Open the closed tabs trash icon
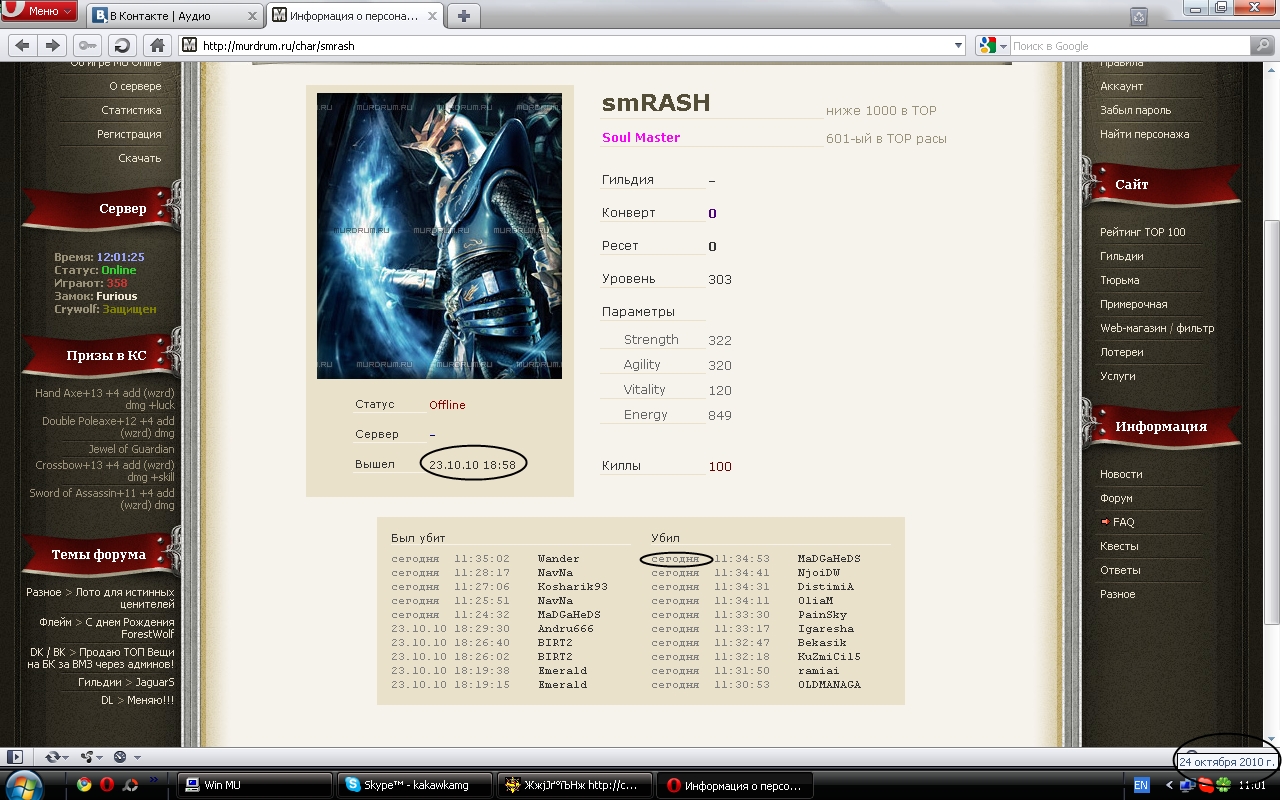 pyautogui.click(x=1139, y=16)
